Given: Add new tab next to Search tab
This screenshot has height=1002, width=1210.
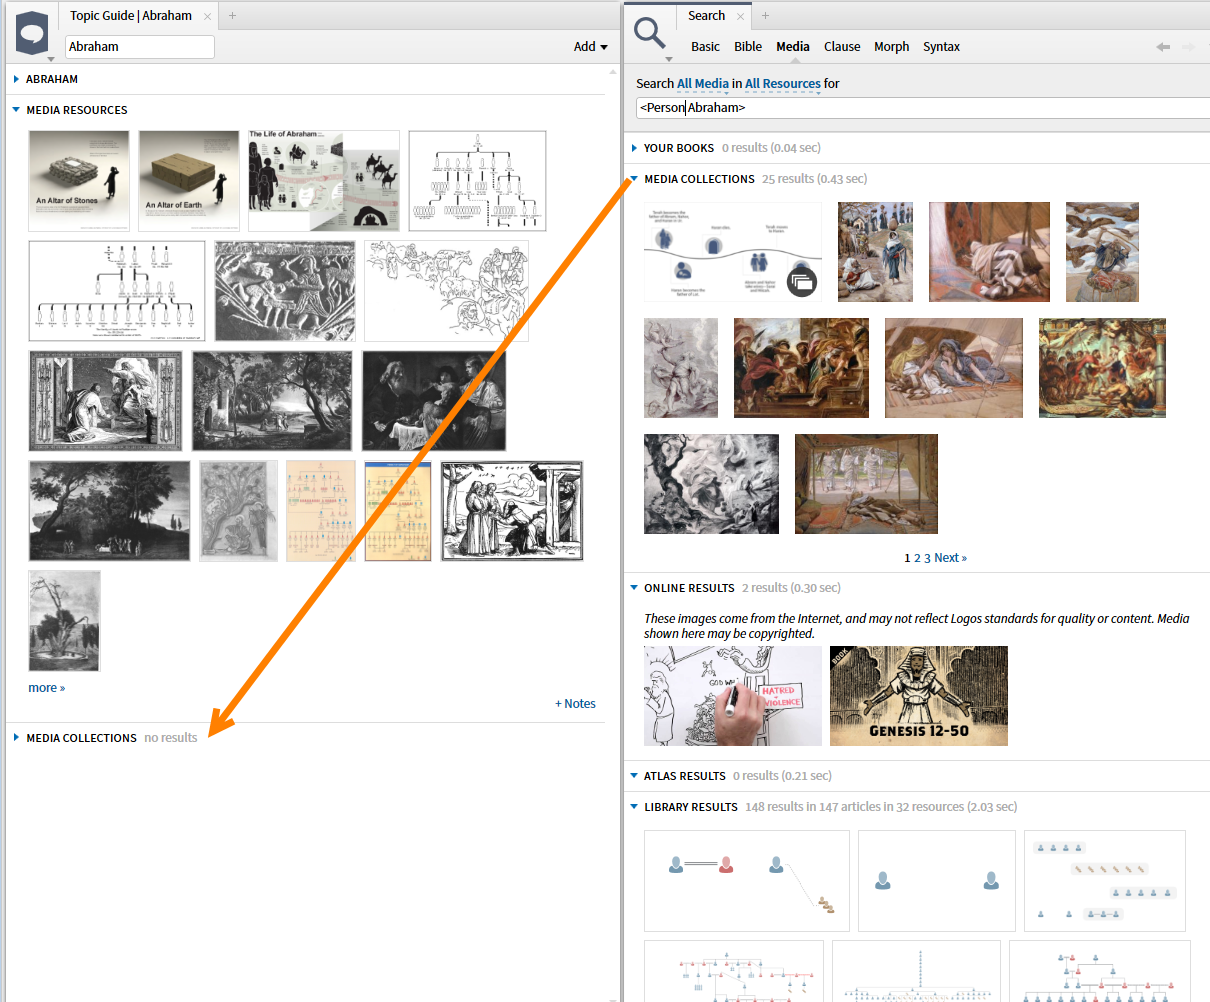Looking at the screenshot, I should 766,16.
